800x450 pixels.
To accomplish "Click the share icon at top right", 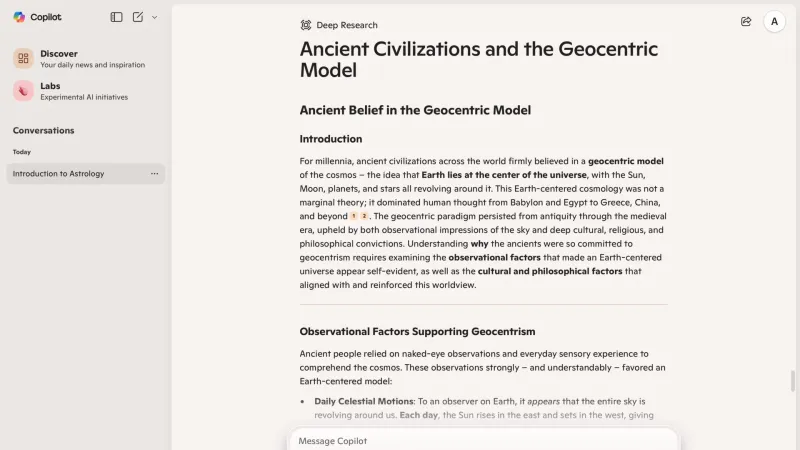I will pos(746,21).
